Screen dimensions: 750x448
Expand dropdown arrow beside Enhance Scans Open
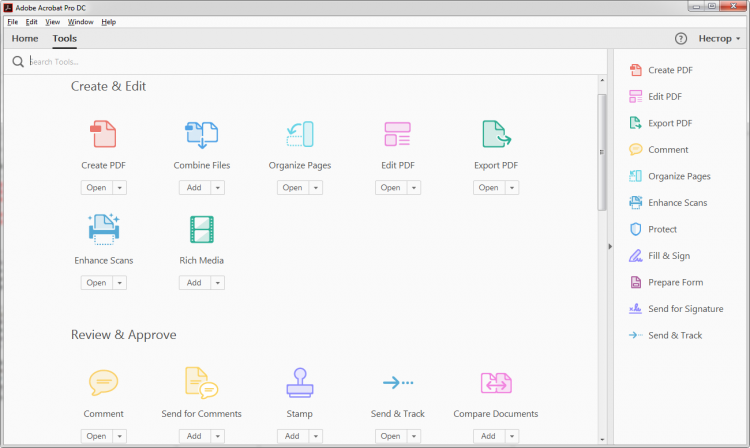pyautogui.click(x=120, y=283)
